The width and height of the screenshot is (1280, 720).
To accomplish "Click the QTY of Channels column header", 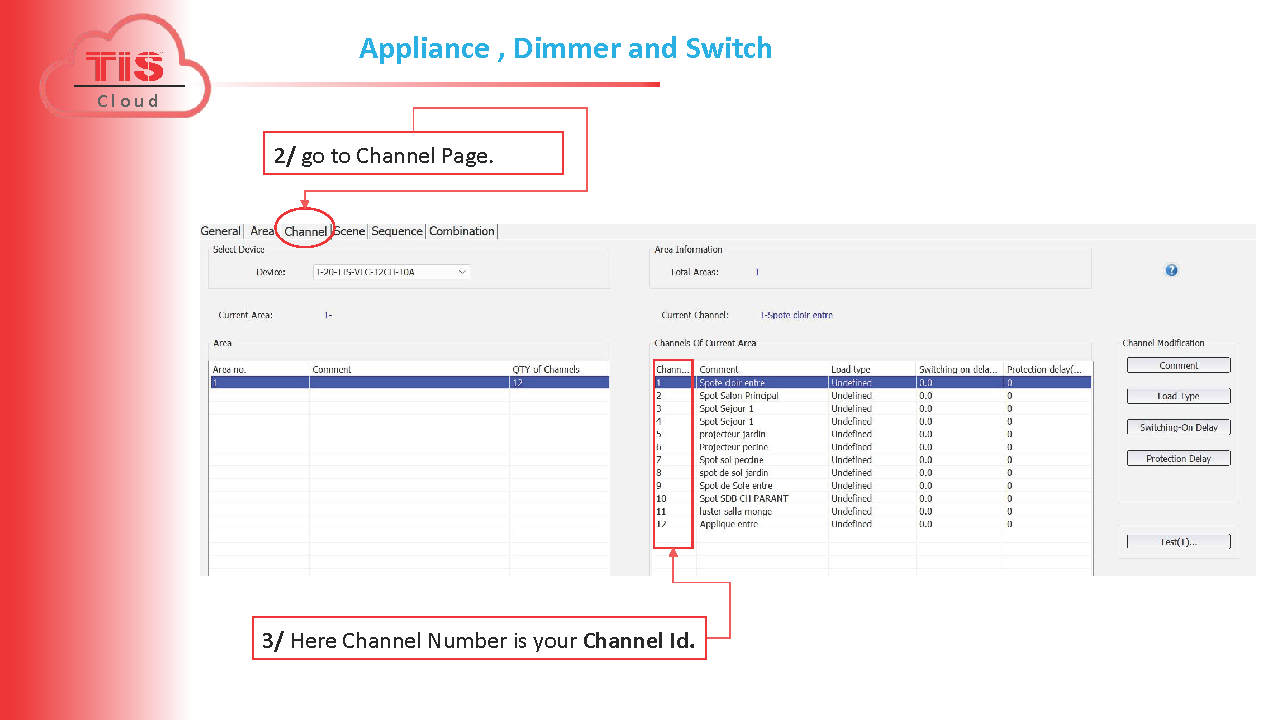I will point(559,369).
